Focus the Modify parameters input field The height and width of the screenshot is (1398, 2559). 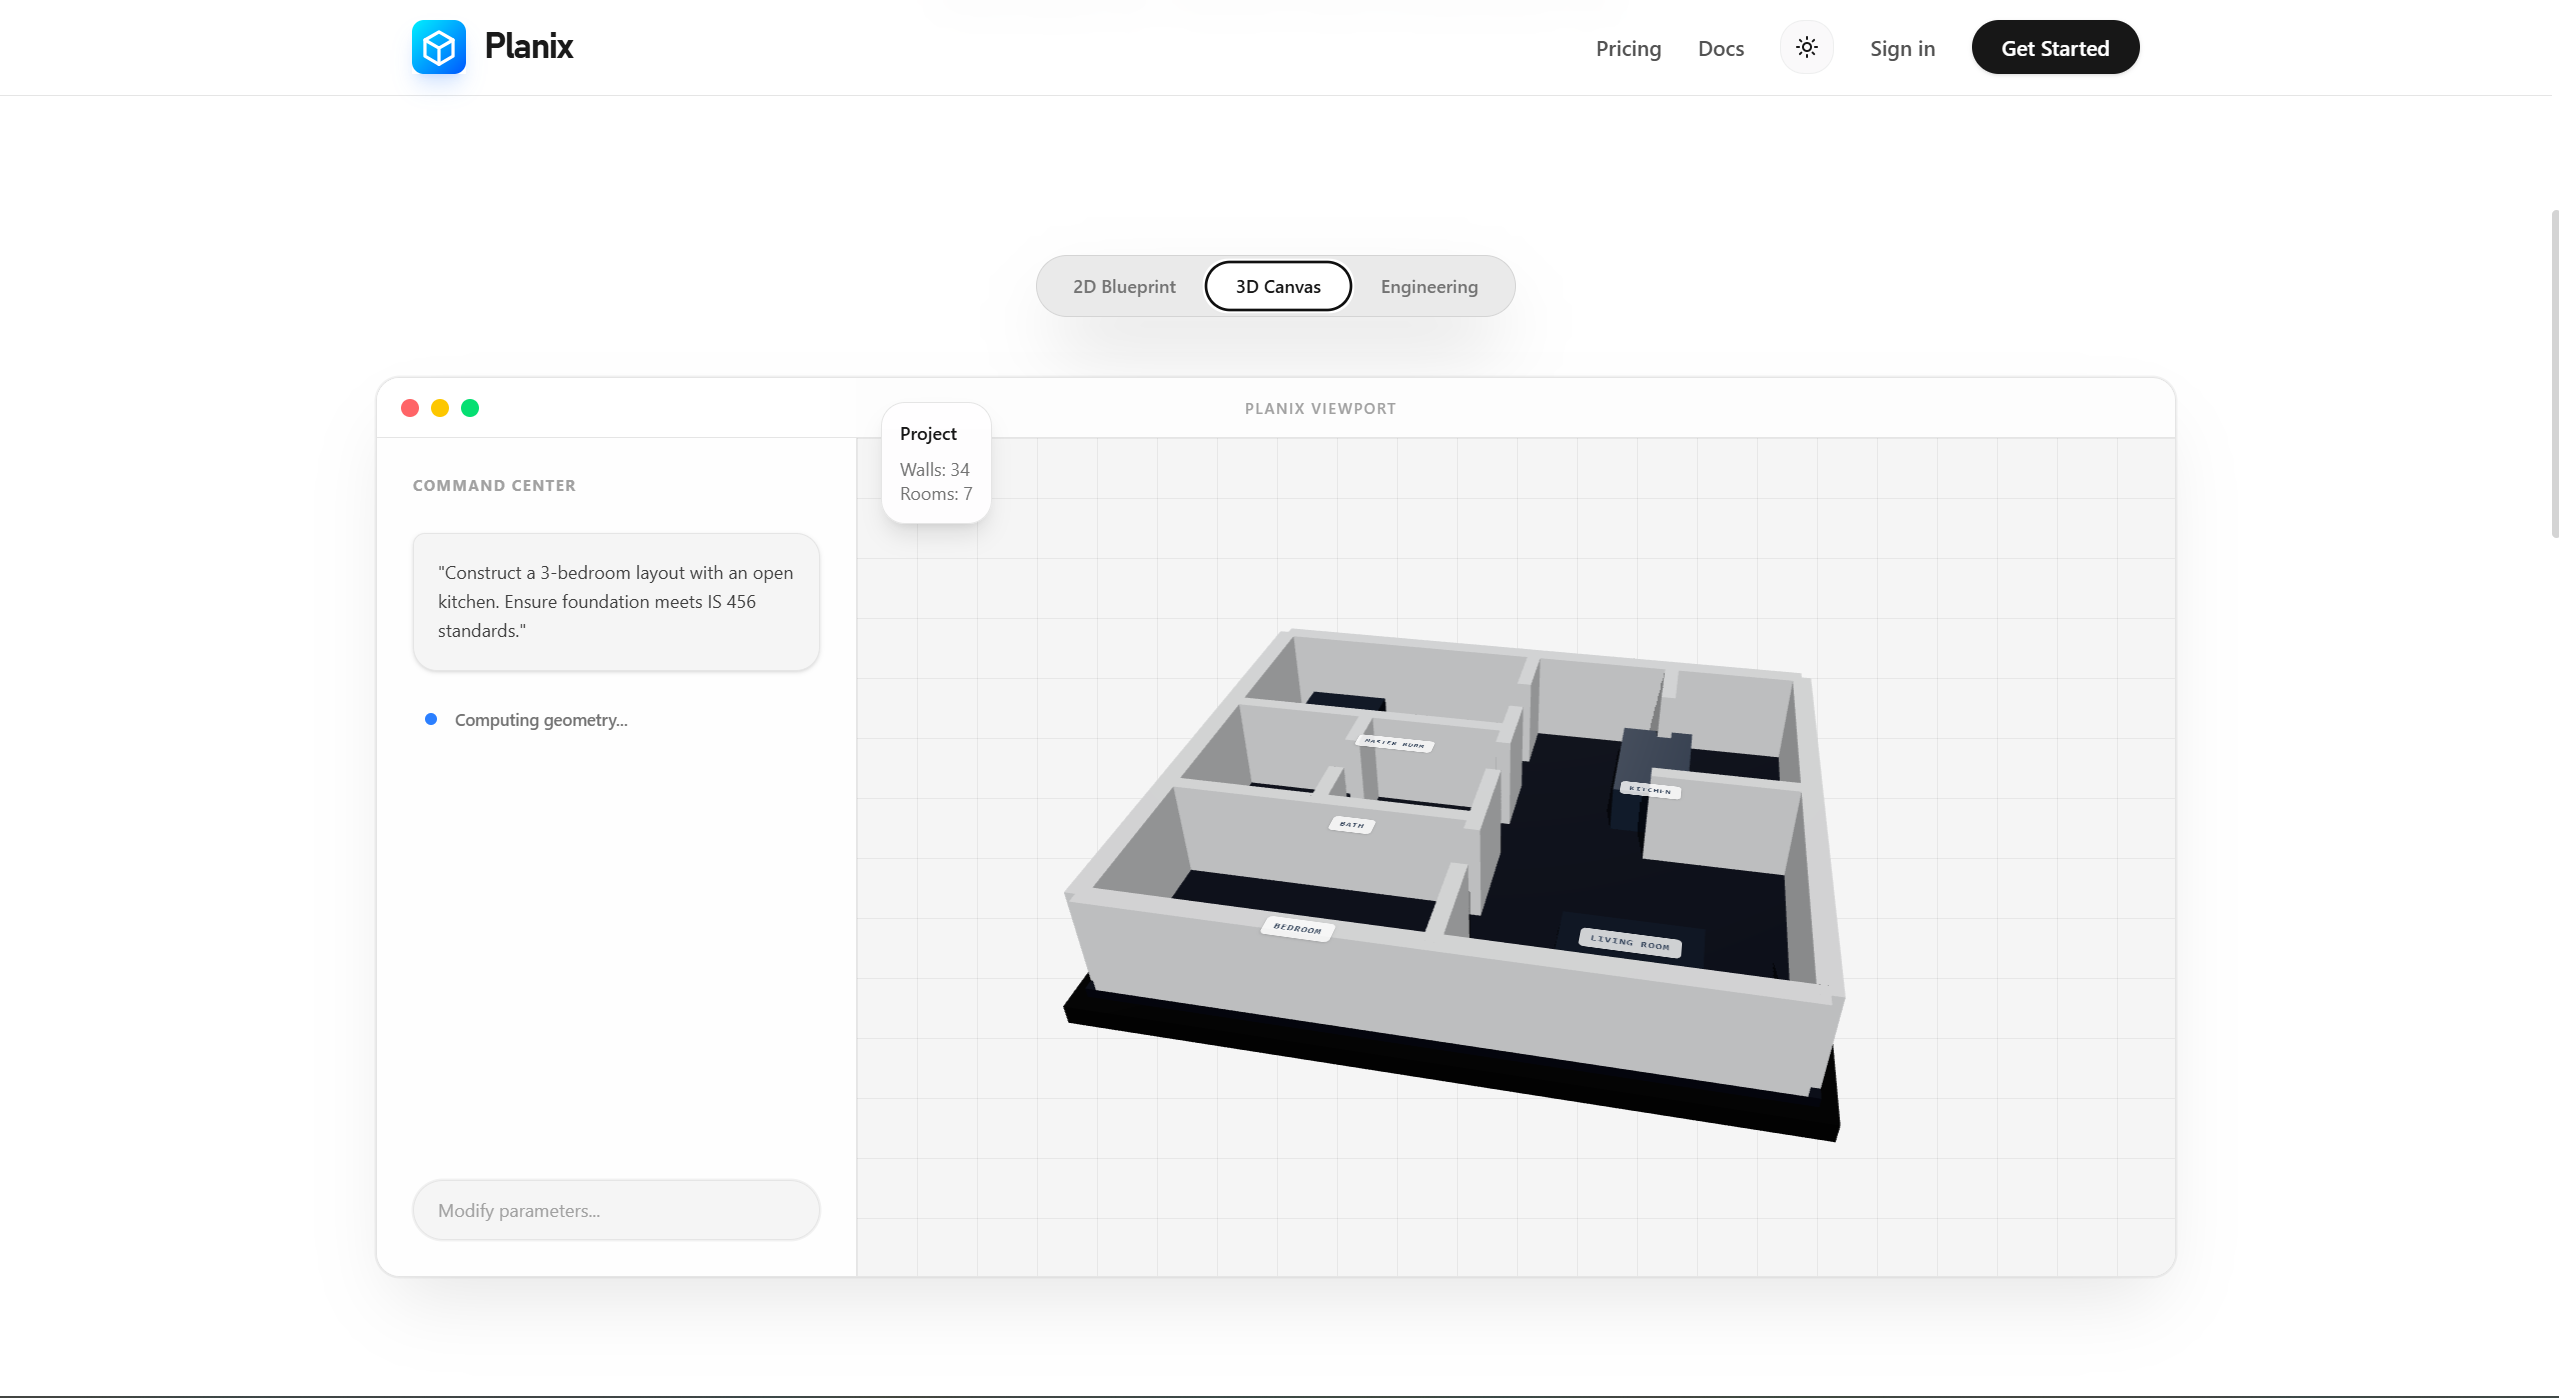pyautogui.click(x=616, y=1210)
